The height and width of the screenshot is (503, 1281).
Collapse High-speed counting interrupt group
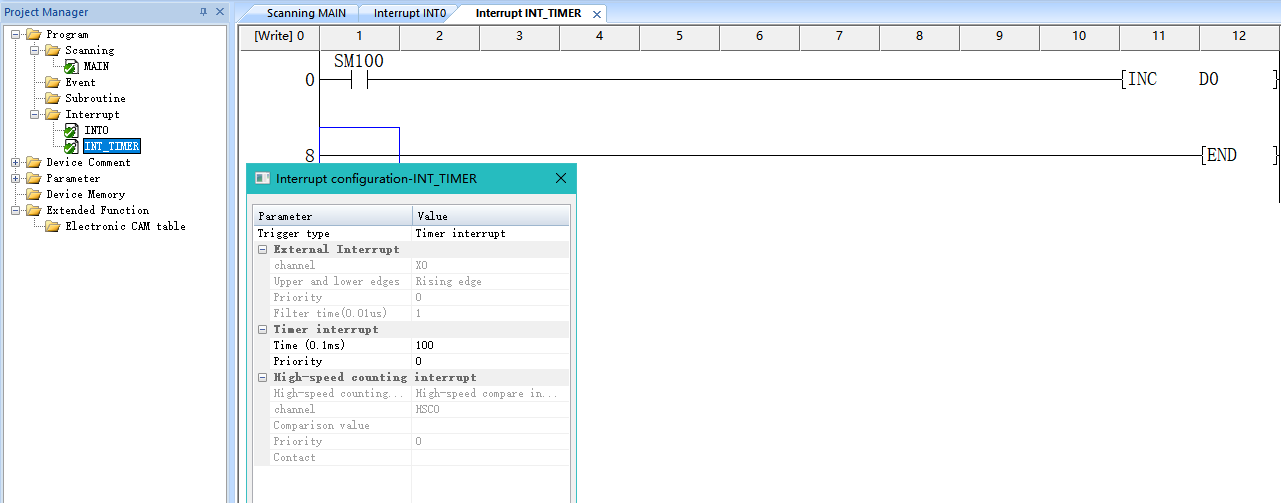(x=262, y=377)
